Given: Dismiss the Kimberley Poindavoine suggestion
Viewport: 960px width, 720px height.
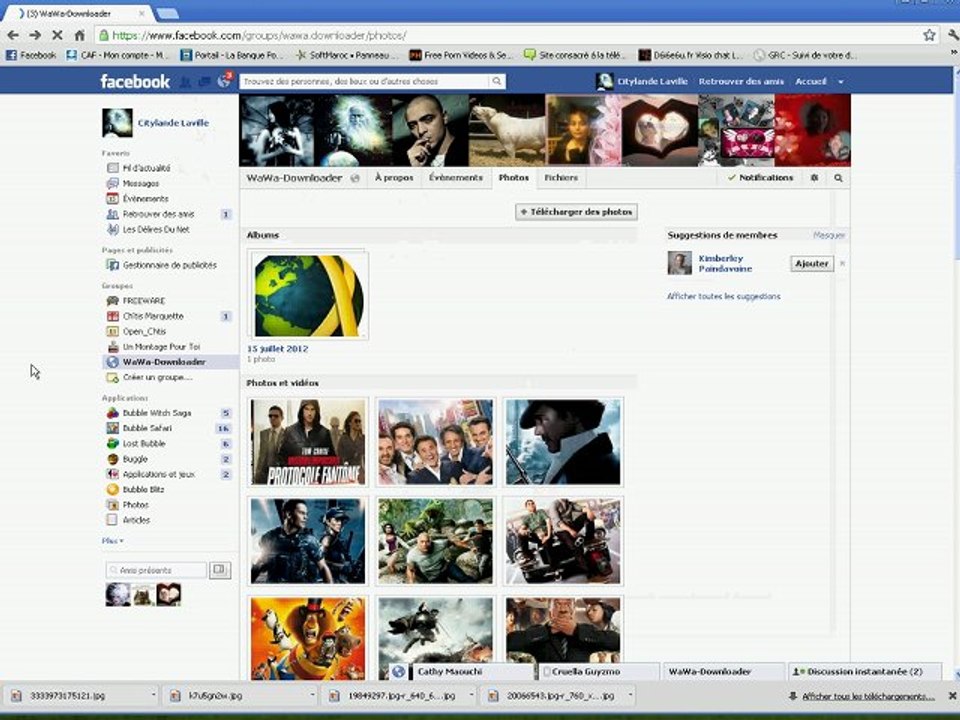Looking at the screenshot, I should 842,263.
